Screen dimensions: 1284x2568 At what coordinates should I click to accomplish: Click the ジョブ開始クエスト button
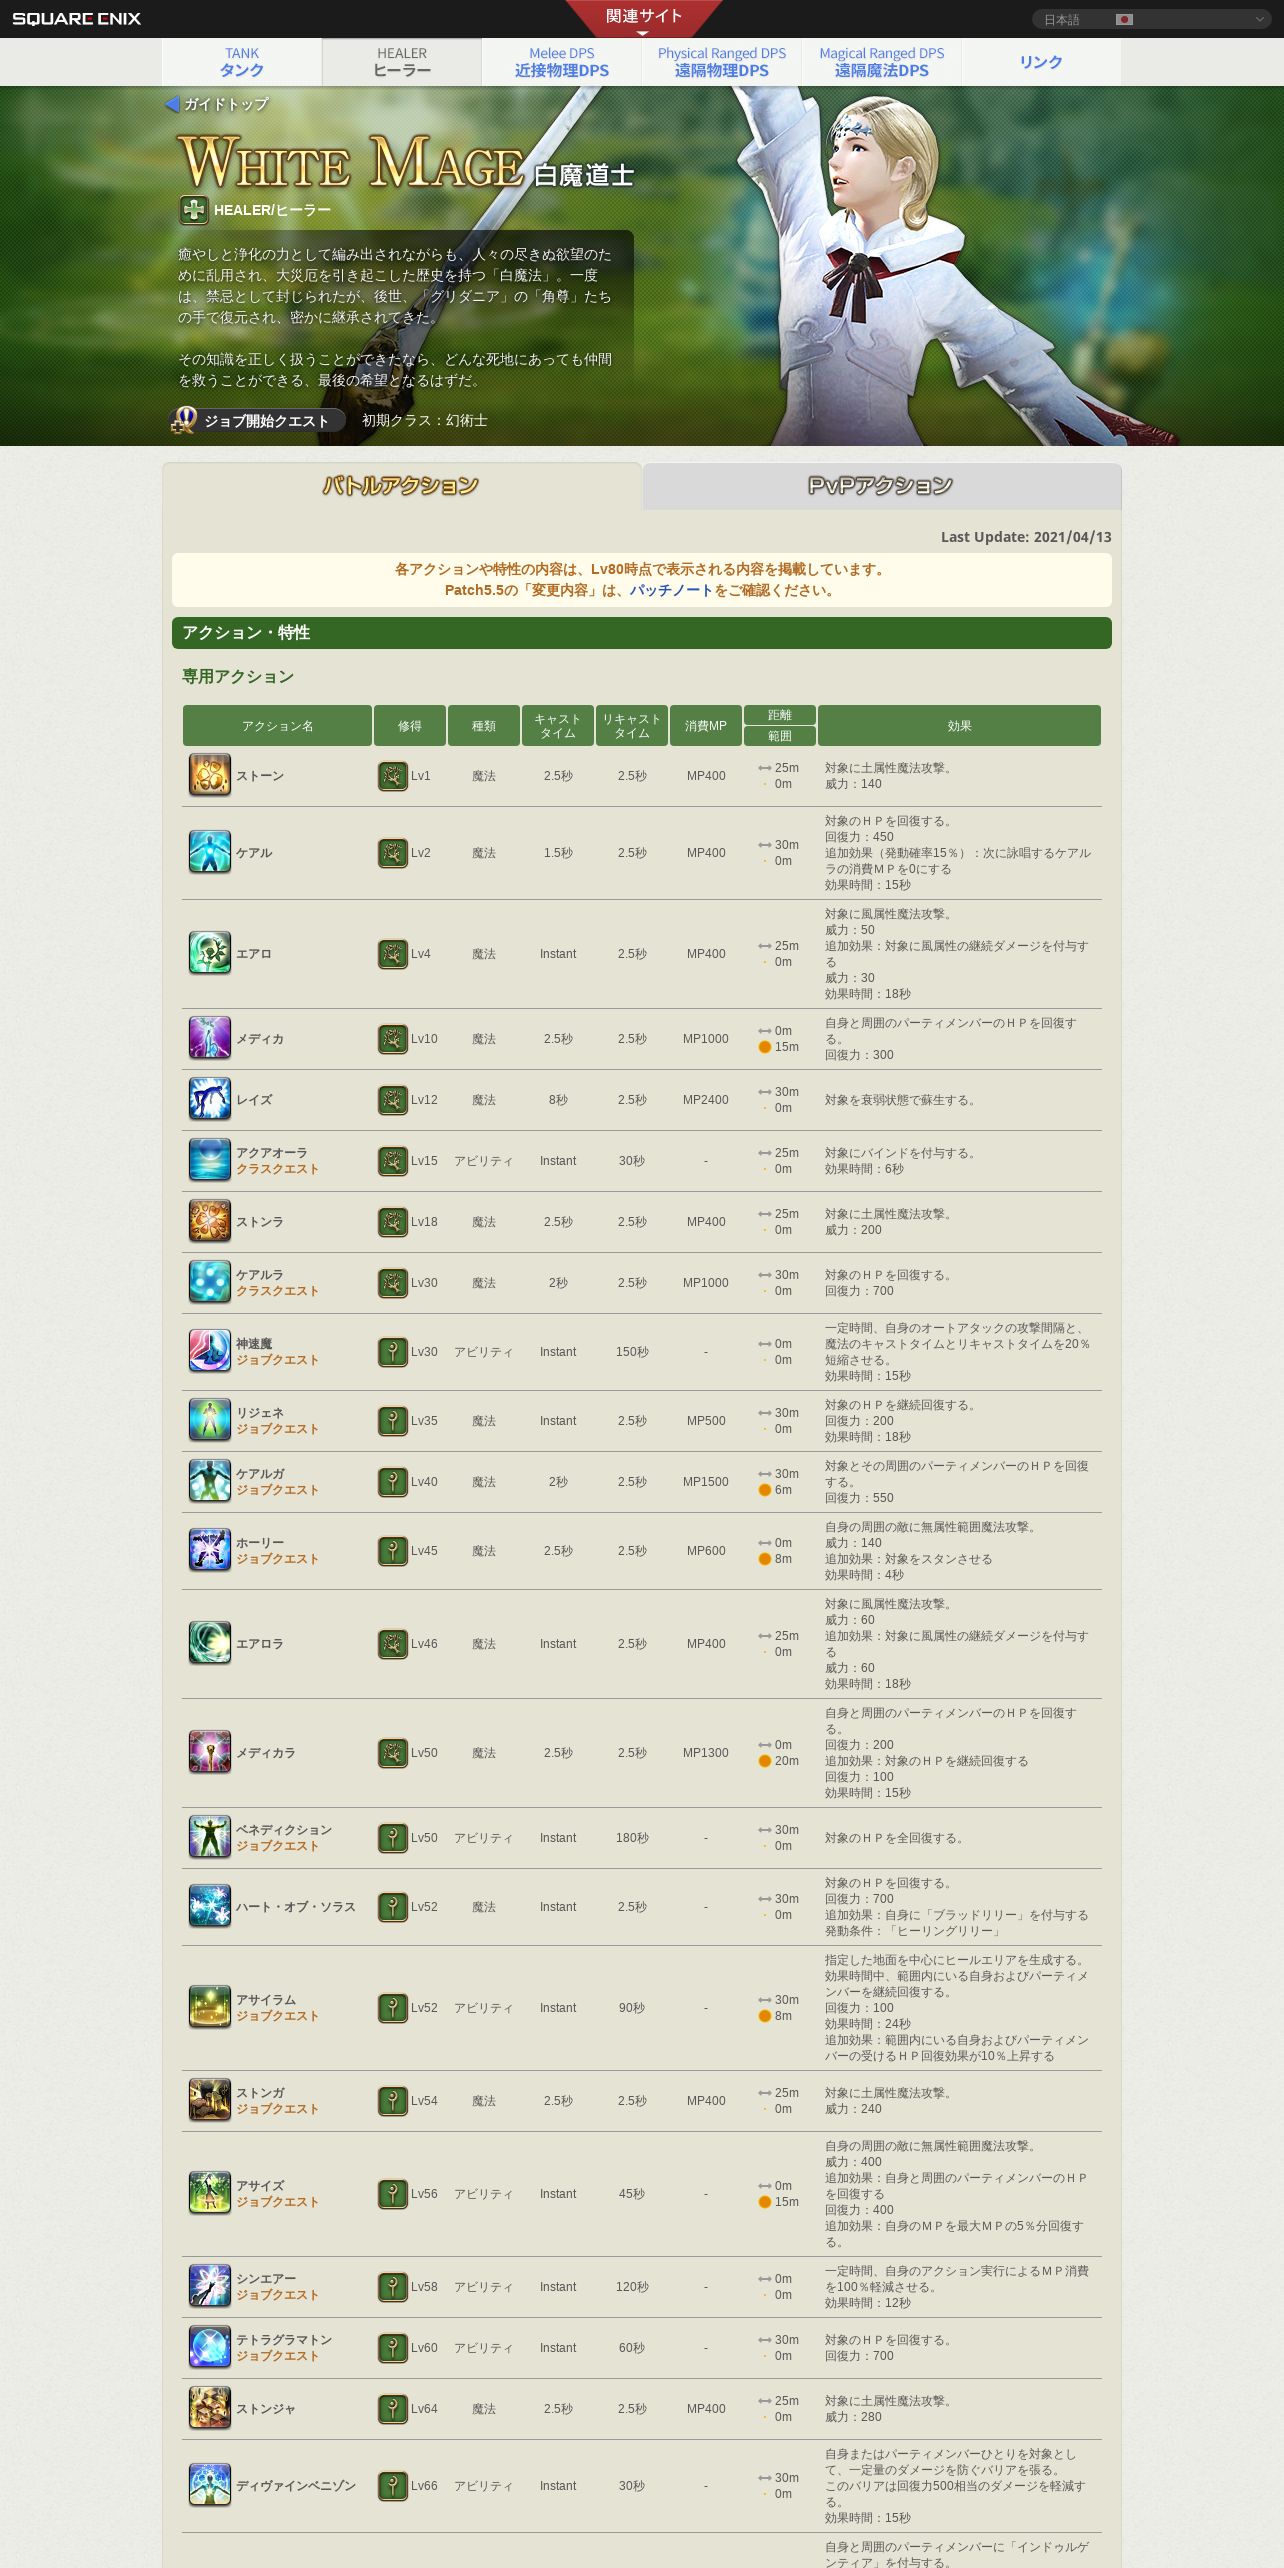point(258,421)
